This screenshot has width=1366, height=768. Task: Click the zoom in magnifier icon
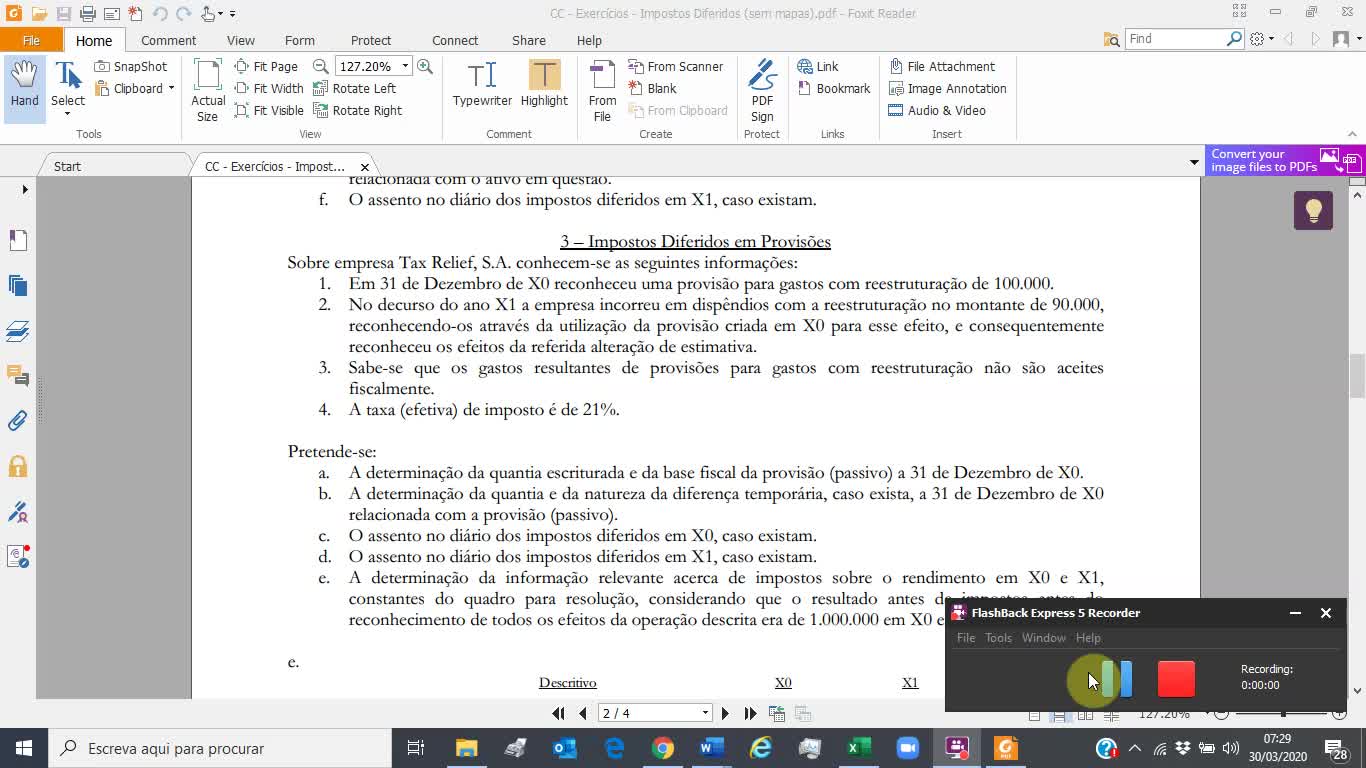pyautogui.click(x=425, y=66)
